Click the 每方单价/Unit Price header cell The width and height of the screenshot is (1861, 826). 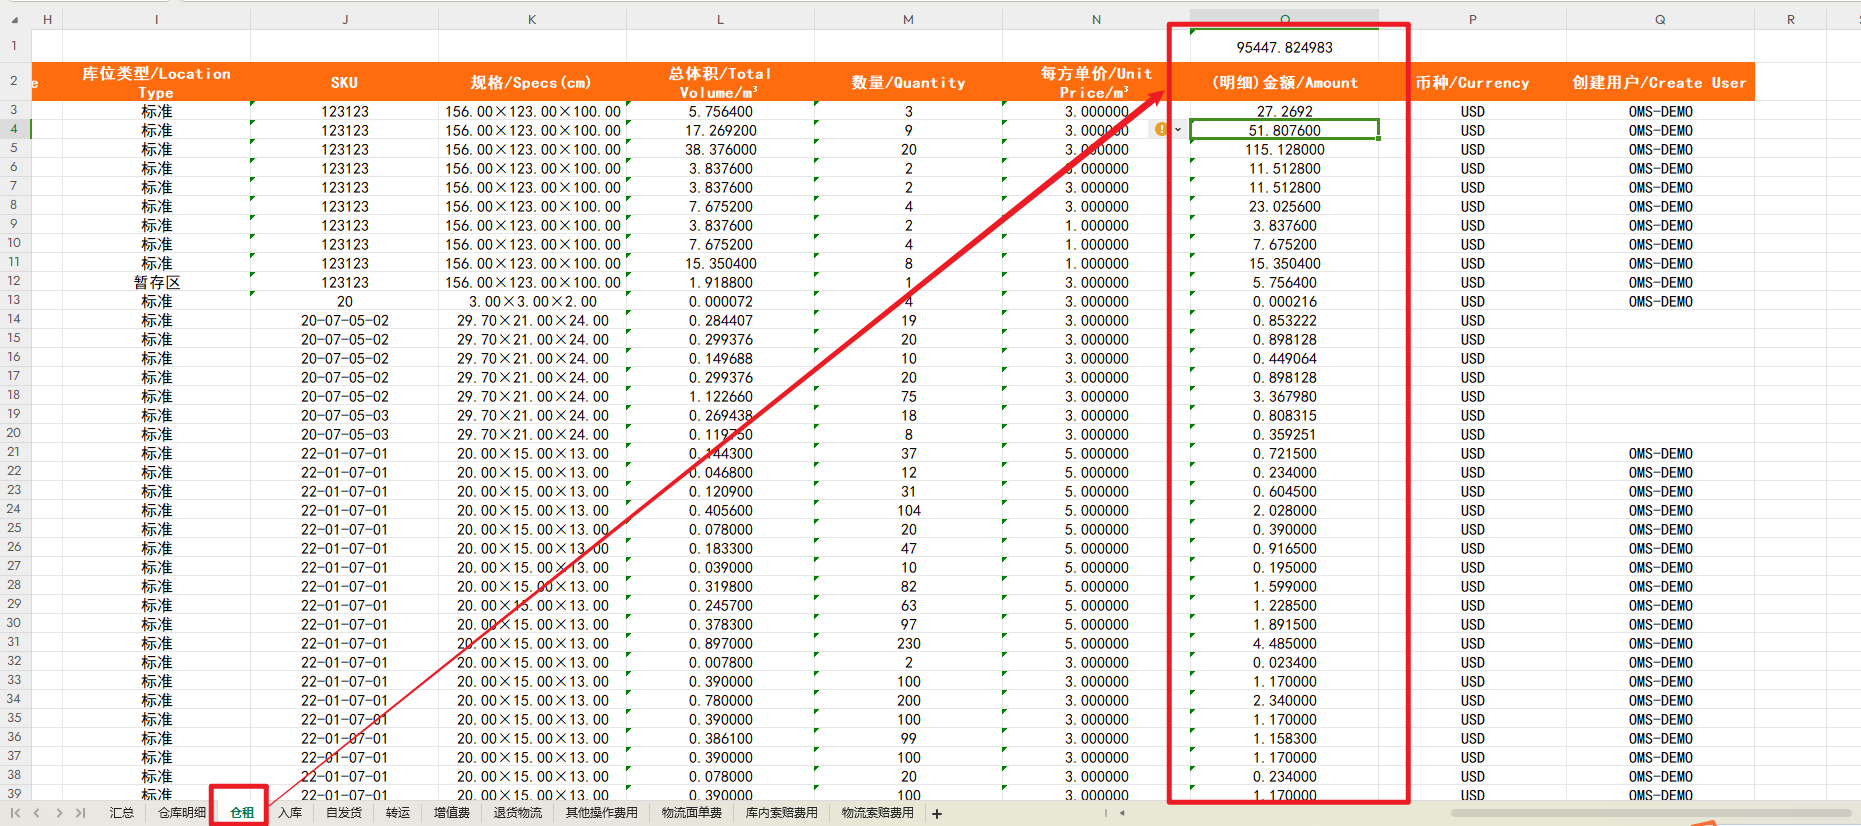[x=1096, y=82]
